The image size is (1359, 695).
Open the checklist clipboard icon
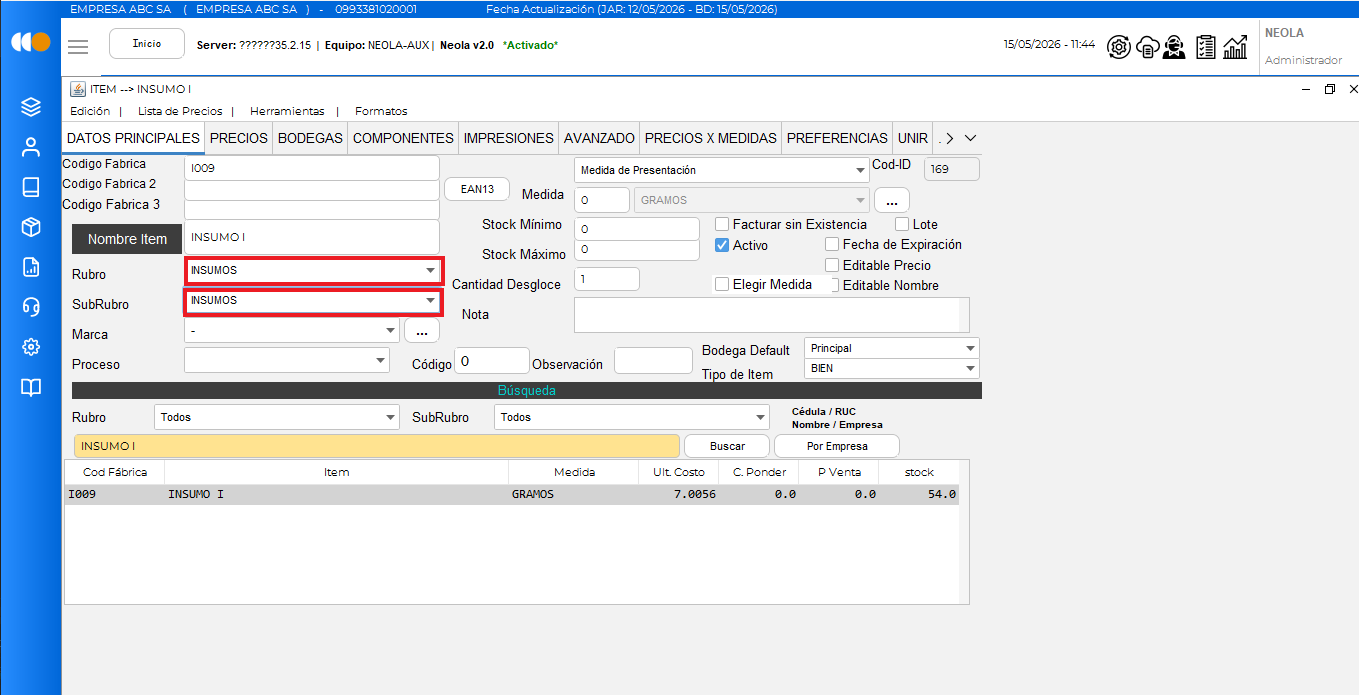(x=1205, y=46)
